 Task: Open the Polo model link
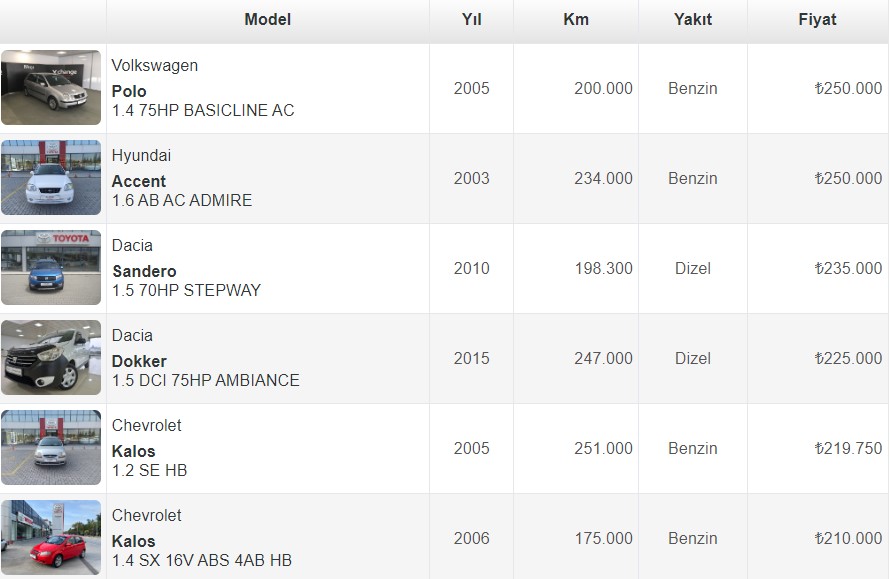[129, 91]
